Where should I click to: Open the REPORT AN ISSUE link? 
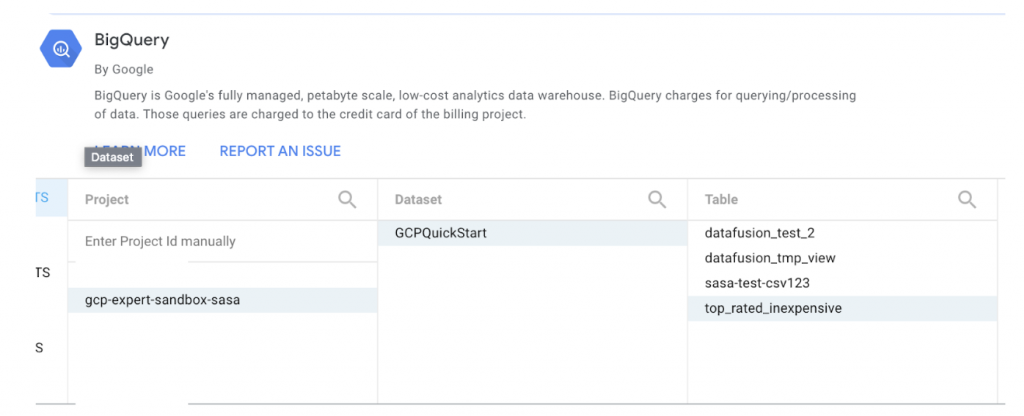(x=280, y=151)
